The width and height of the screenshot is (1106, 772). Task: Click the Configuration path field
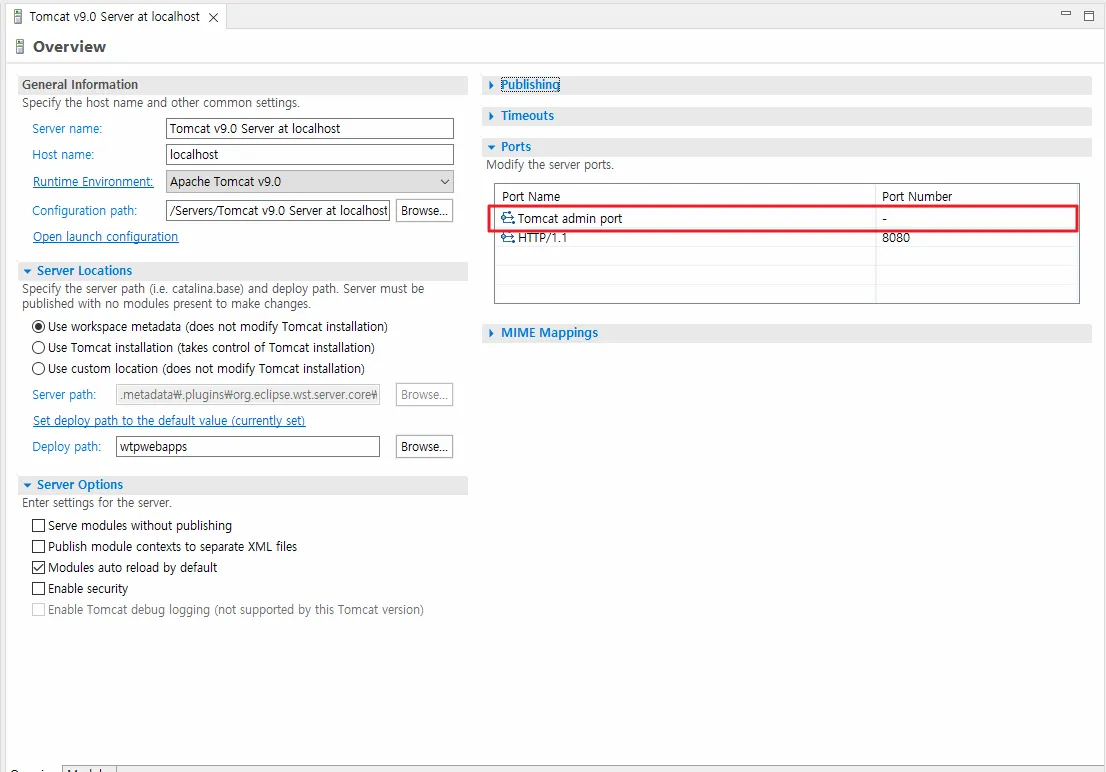[x=278, y=211]
